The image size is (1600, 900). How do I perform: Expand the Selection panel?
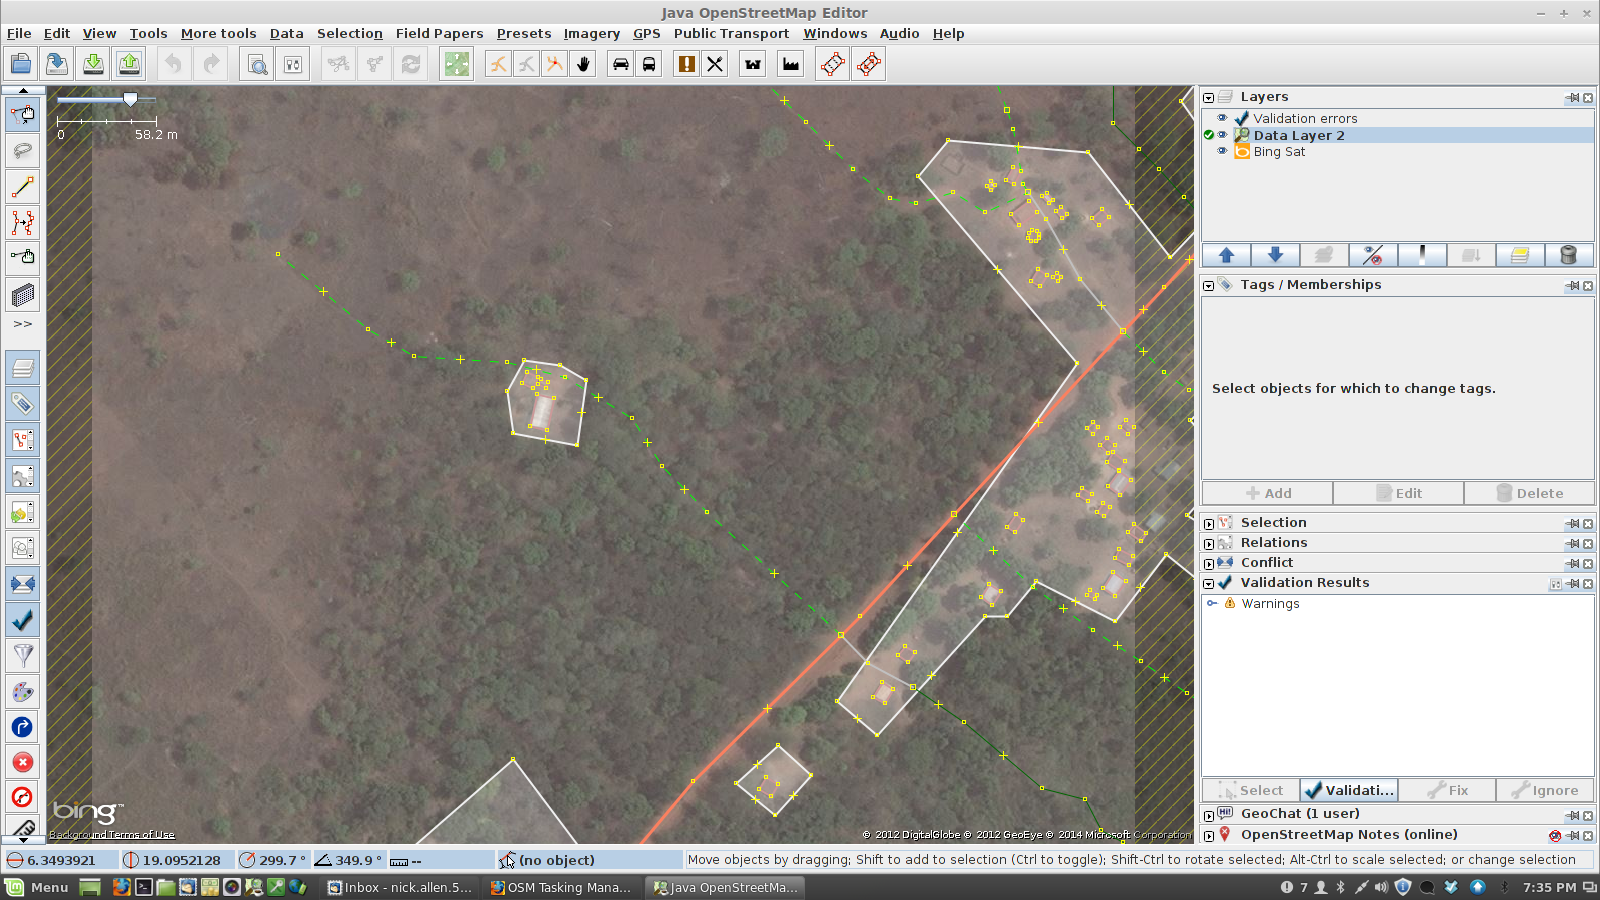click(1209, 524)
